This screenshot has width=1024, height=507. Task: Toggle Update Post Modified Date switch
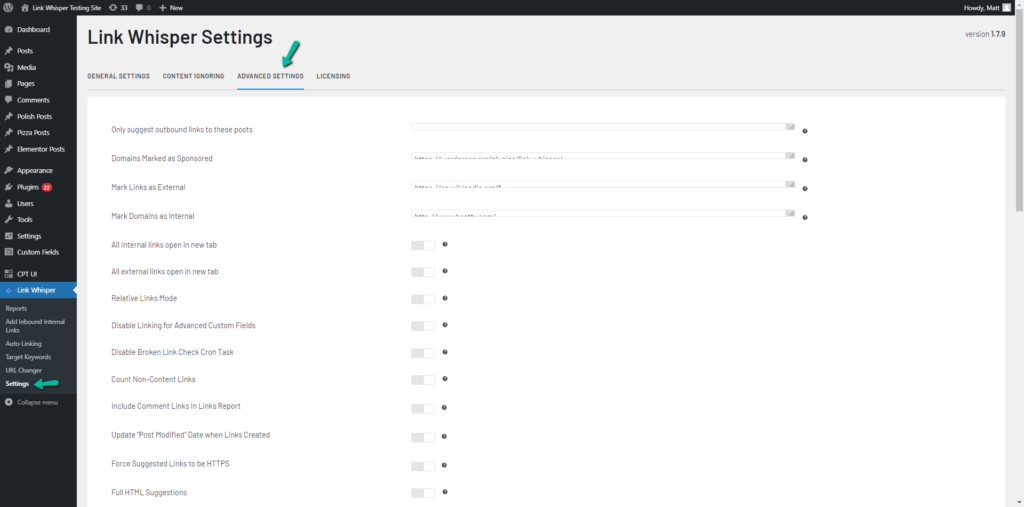pyautogui.click(x=423, y=437)
